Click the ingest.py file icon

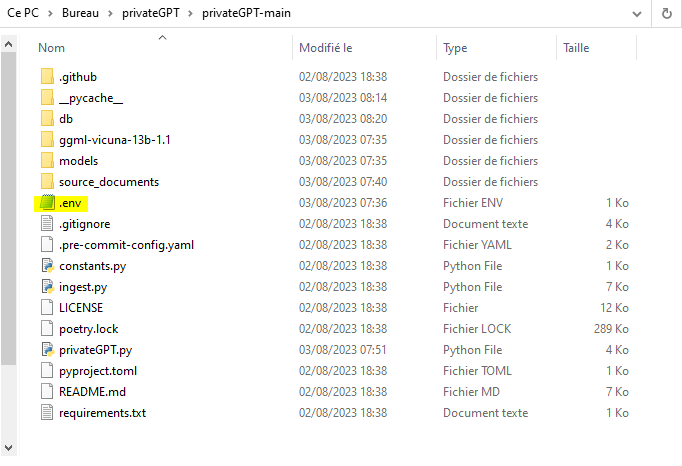pyautogui.click(x=47, y=287)
